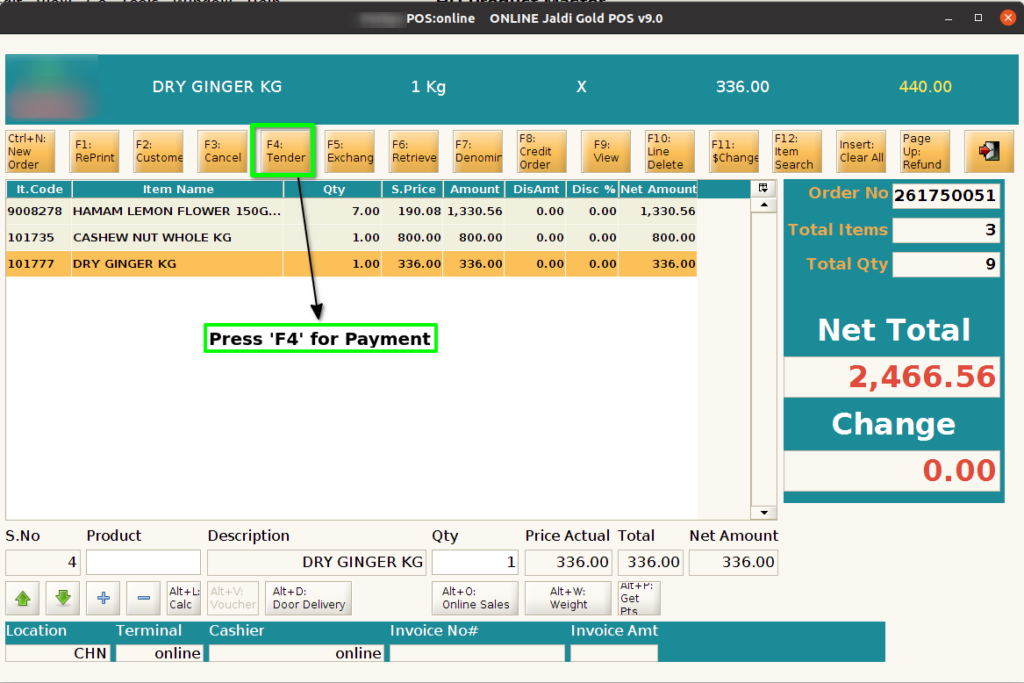
Task: Click the Alt+W Weight button
Action: pos(568,598)
